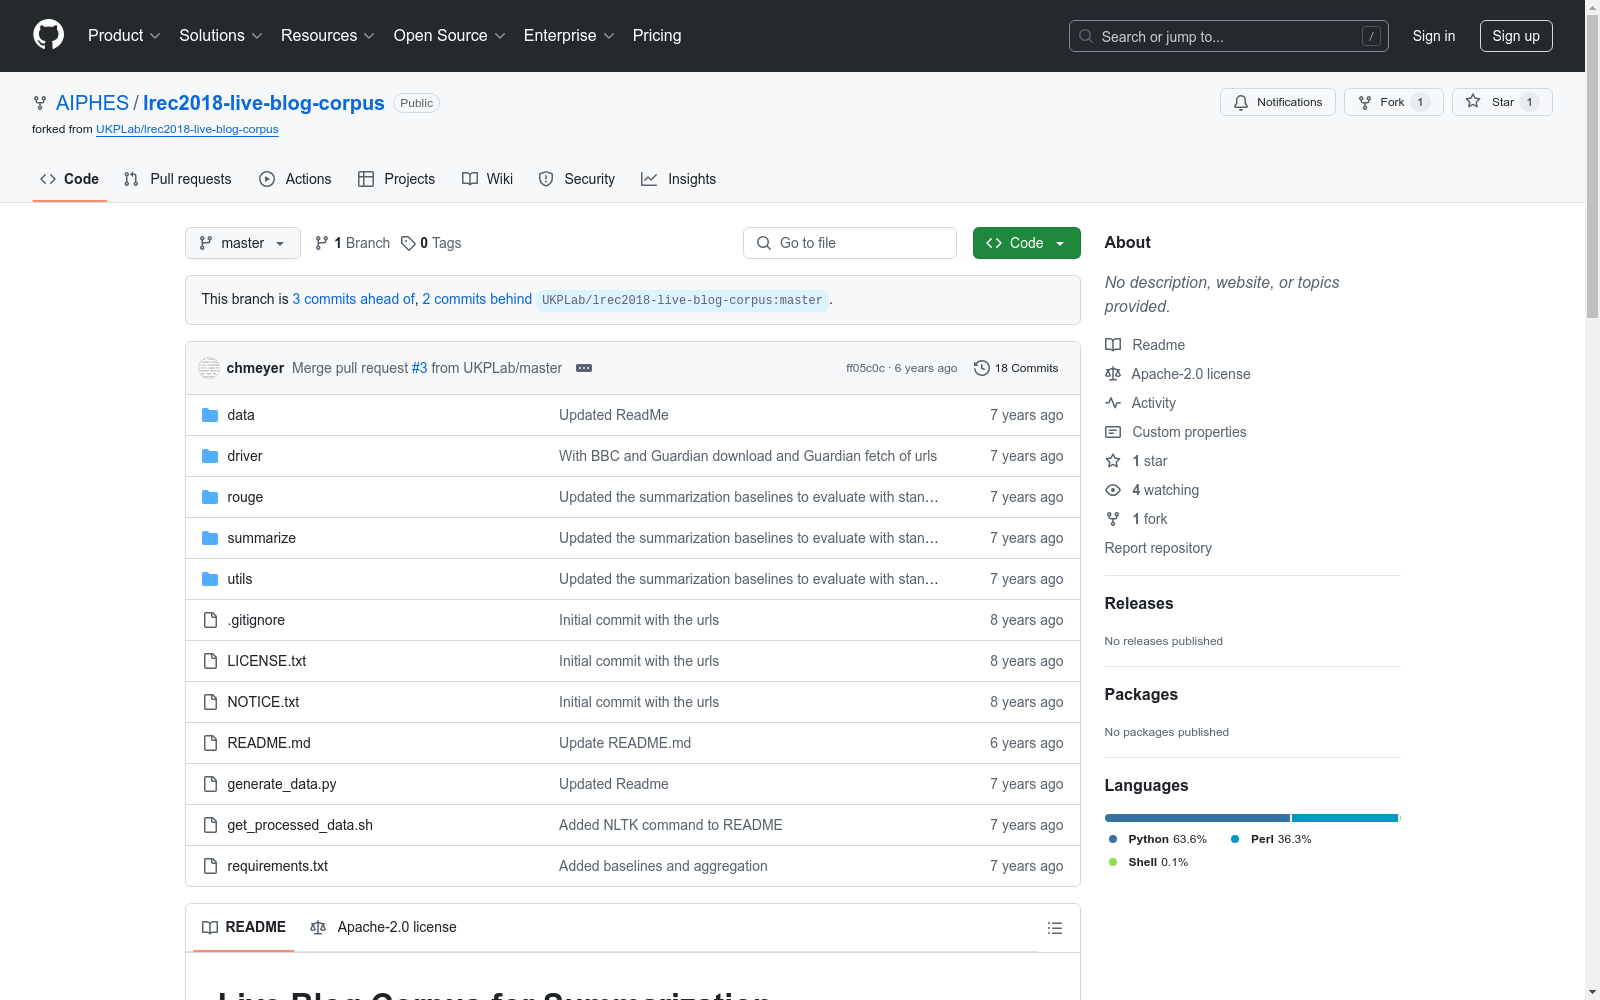This screenshot has width=1600, height=1000.
Task: Open the green Code dropdown button
Action: (x=1027, y=243)
